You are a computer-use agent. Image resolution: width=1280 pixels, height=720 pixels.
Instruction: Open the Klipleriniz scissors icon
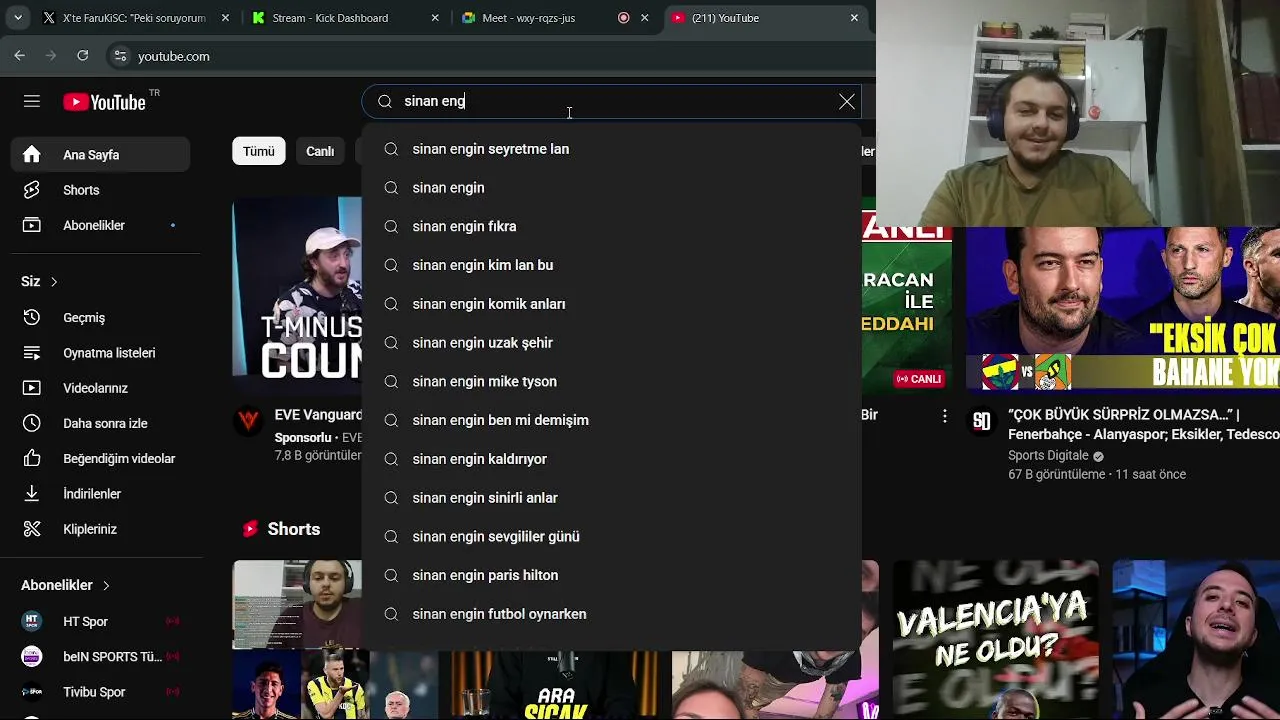pyautogui.click(x=32, y=529)
